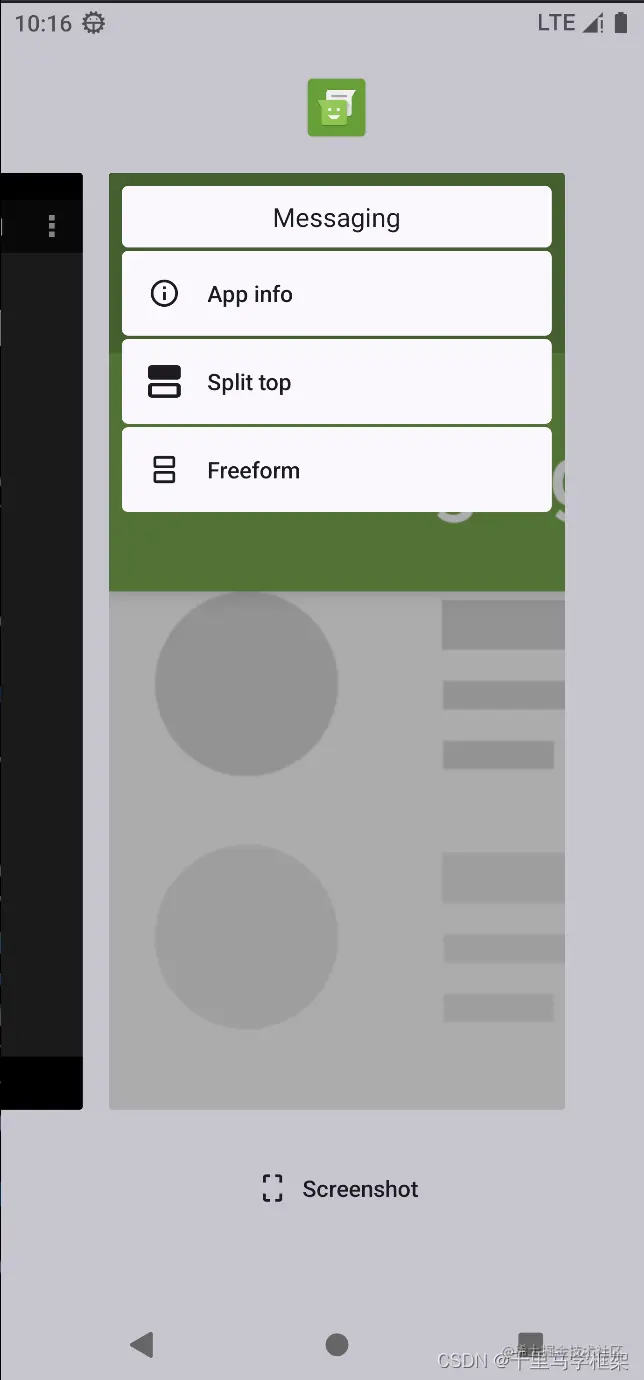Tap the green Messaging app icon
The image size is (644, 1380).
336,107
